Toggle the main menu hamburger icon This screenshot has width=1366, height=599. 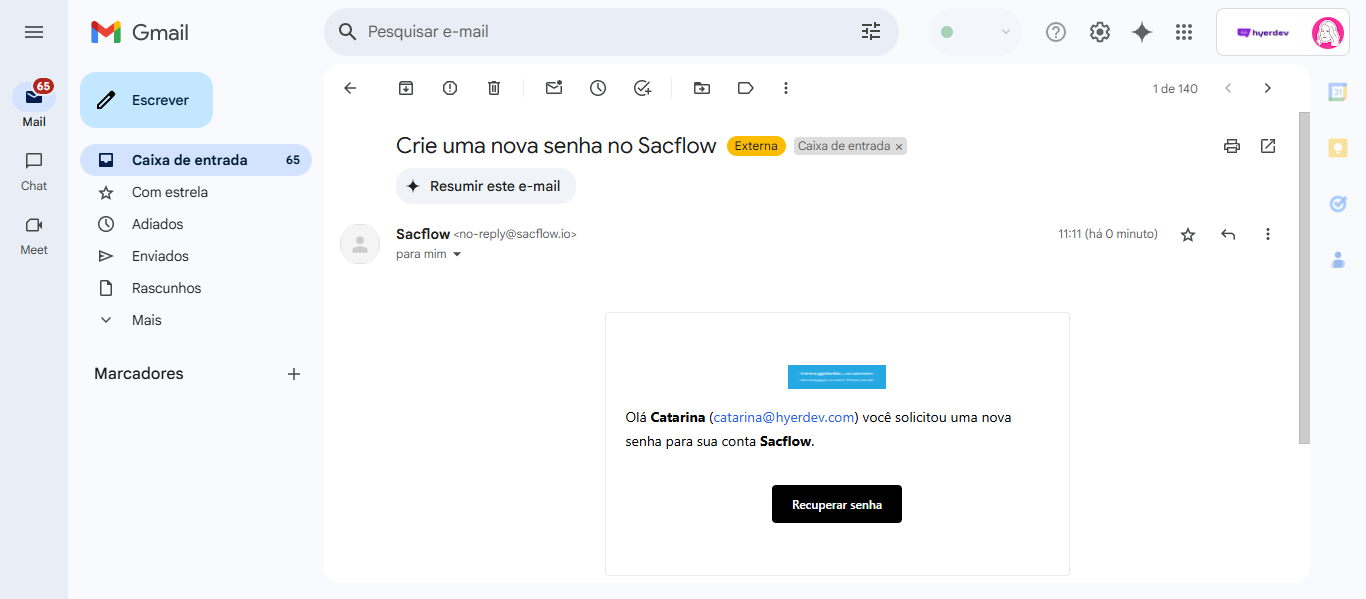[34, 32]
